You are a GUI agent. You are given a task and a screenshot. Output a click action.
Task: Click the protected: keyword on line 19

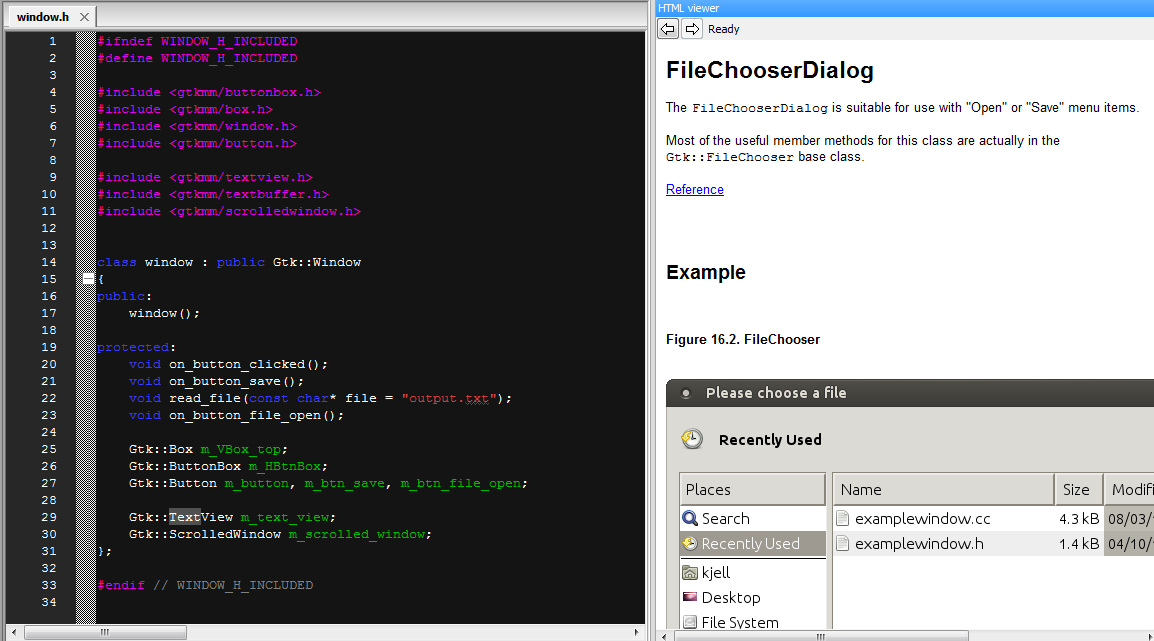pyautogui.click(x=136, y=347)
